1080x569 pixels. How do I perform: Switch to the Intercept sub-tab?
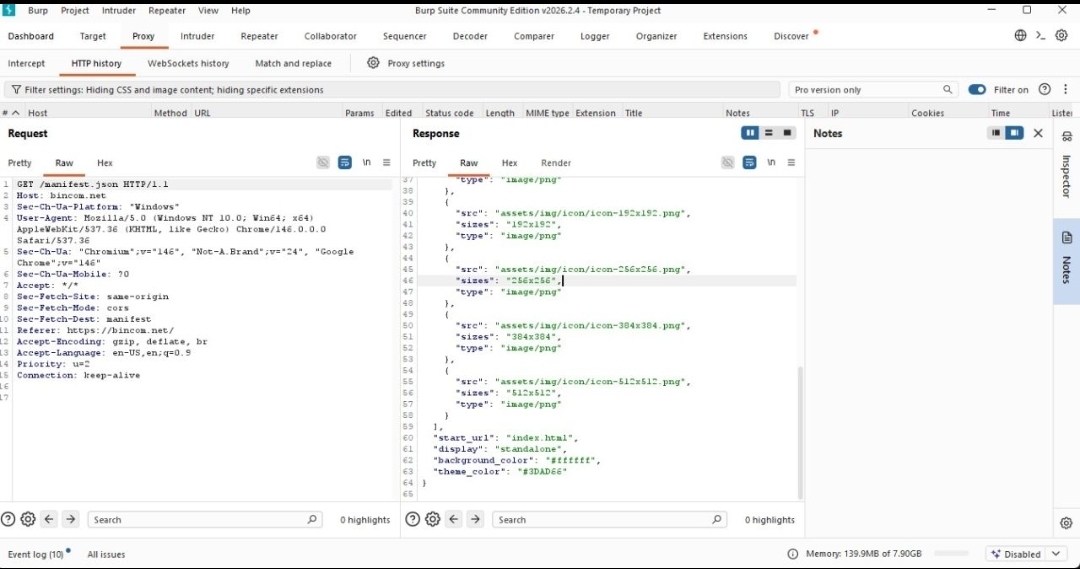pyautogui.click(x=26, y=63)
